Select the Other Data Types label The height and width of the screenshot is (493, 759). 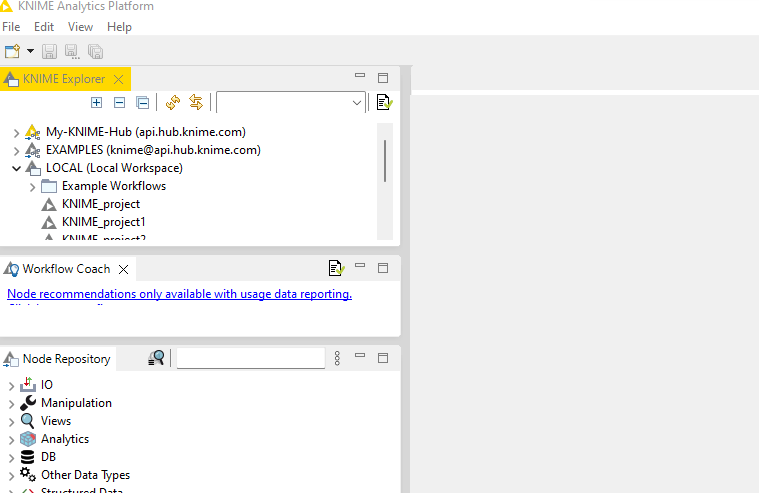tap(86, 475)
